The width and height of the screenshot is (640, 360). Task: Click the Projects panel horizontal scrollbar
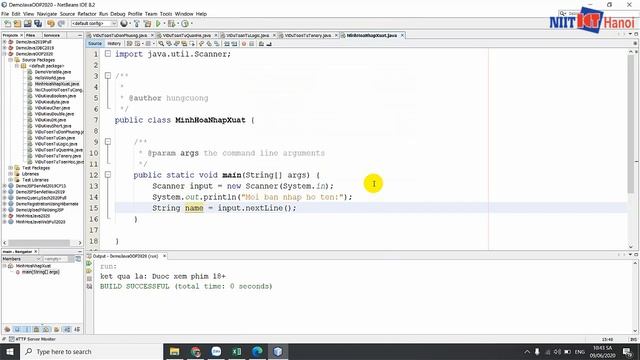(39, 243)
